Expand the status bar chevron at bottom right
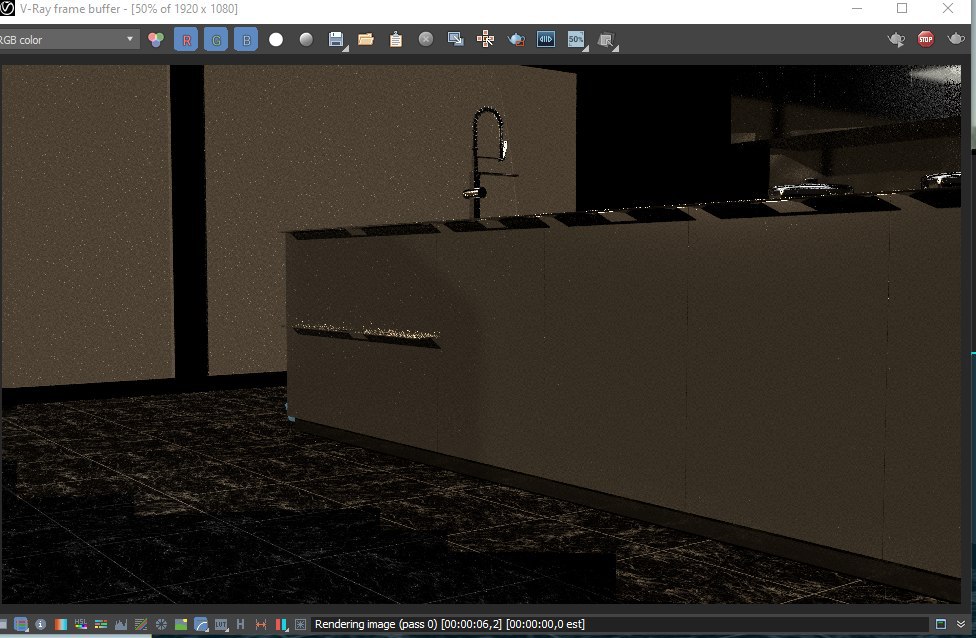 (x=961, y=624)
